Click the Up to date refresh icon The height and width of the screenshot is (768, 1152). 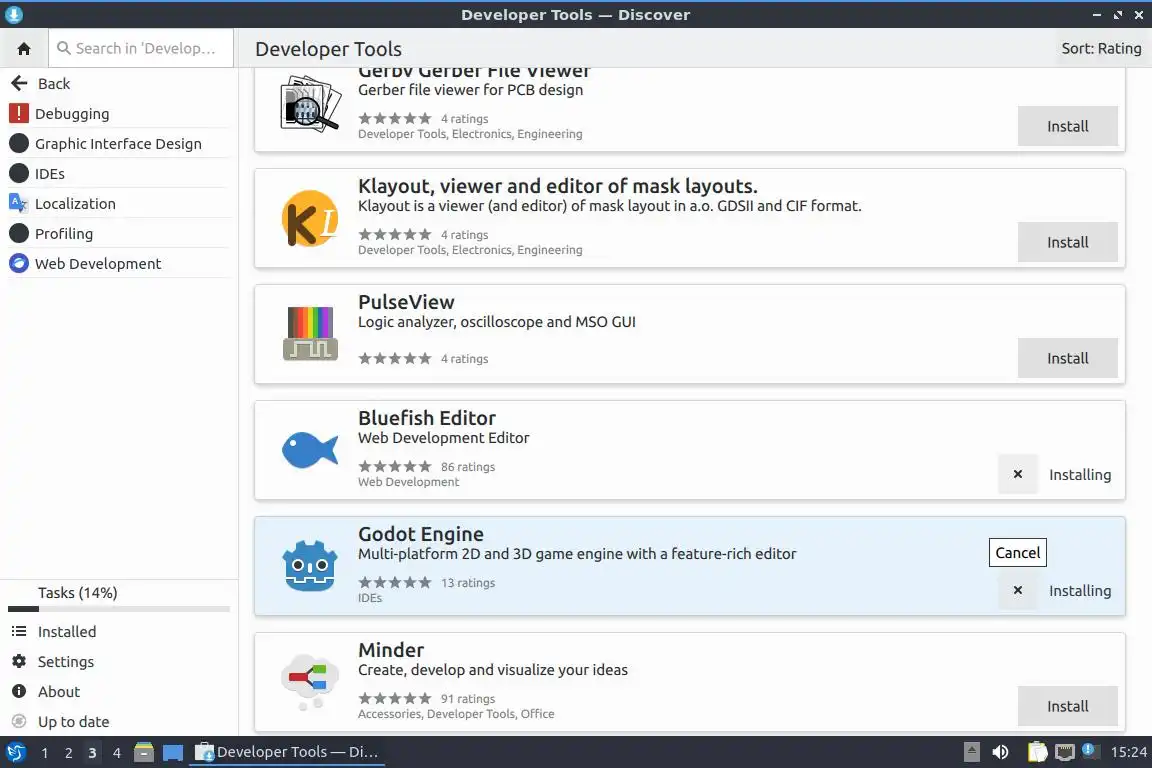point(19,722)
